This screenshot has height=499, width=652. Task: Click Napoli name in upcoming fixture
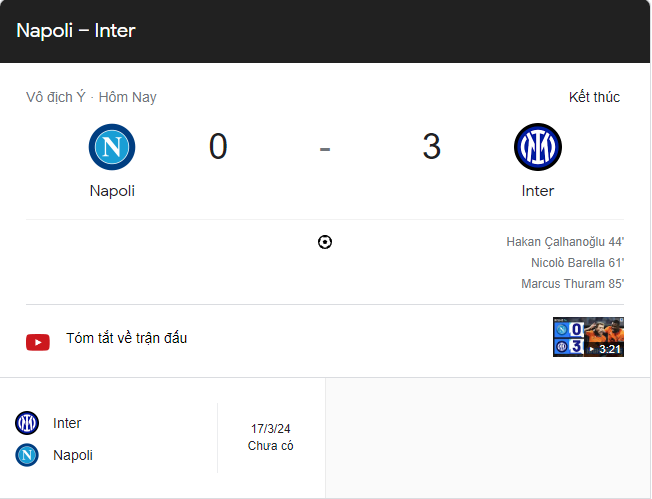pos(73,455)
